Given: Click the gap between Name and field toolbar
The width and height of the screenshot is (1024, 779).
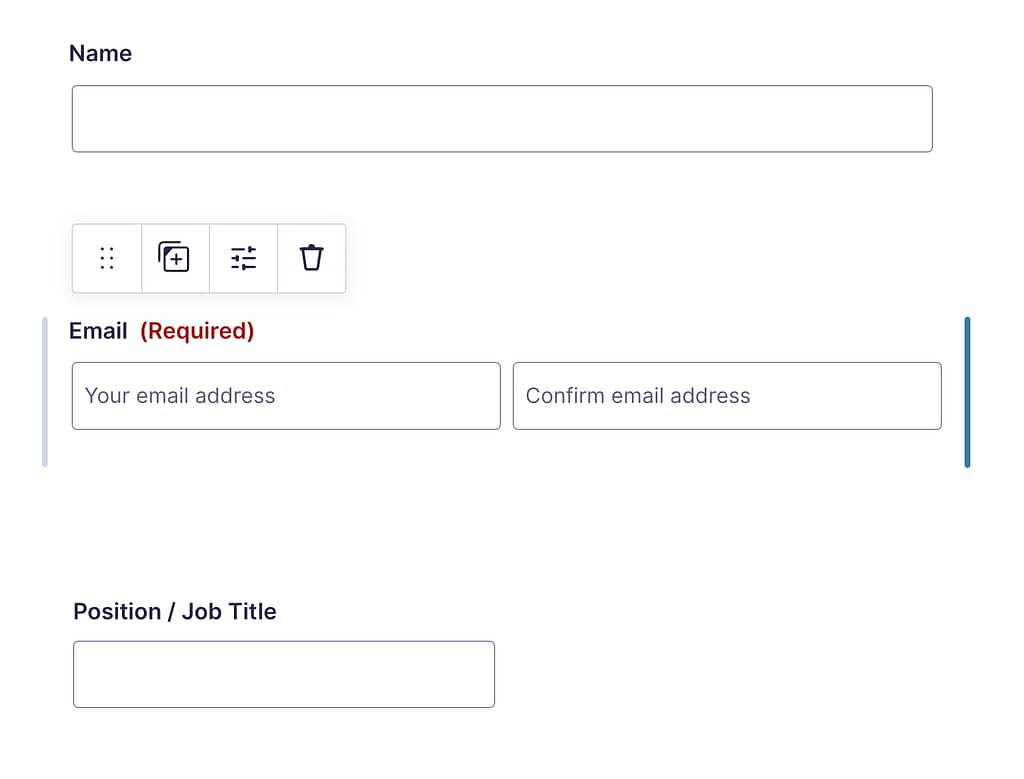Looking at the screenshot, I should click(502, 188).
